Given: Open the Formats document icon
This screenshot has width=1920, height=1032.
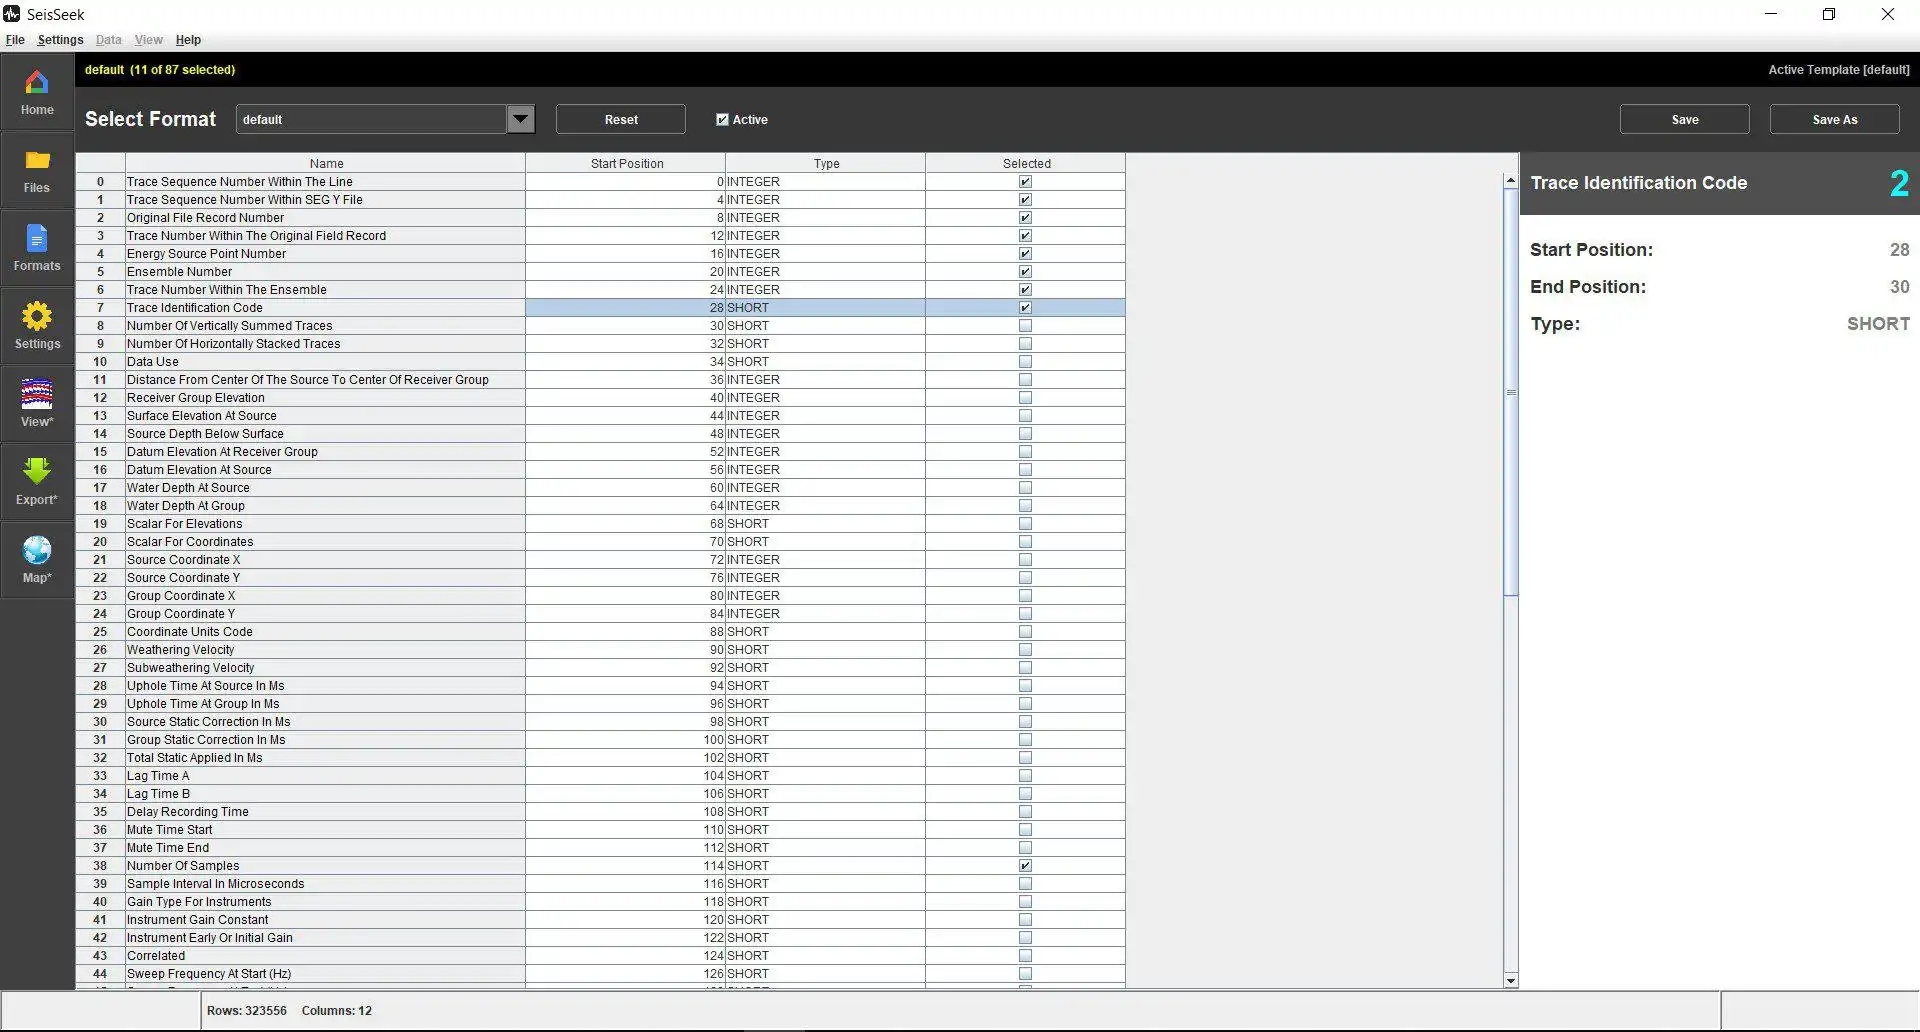Looking at the screenshot, I should click(x=37, y=249).
